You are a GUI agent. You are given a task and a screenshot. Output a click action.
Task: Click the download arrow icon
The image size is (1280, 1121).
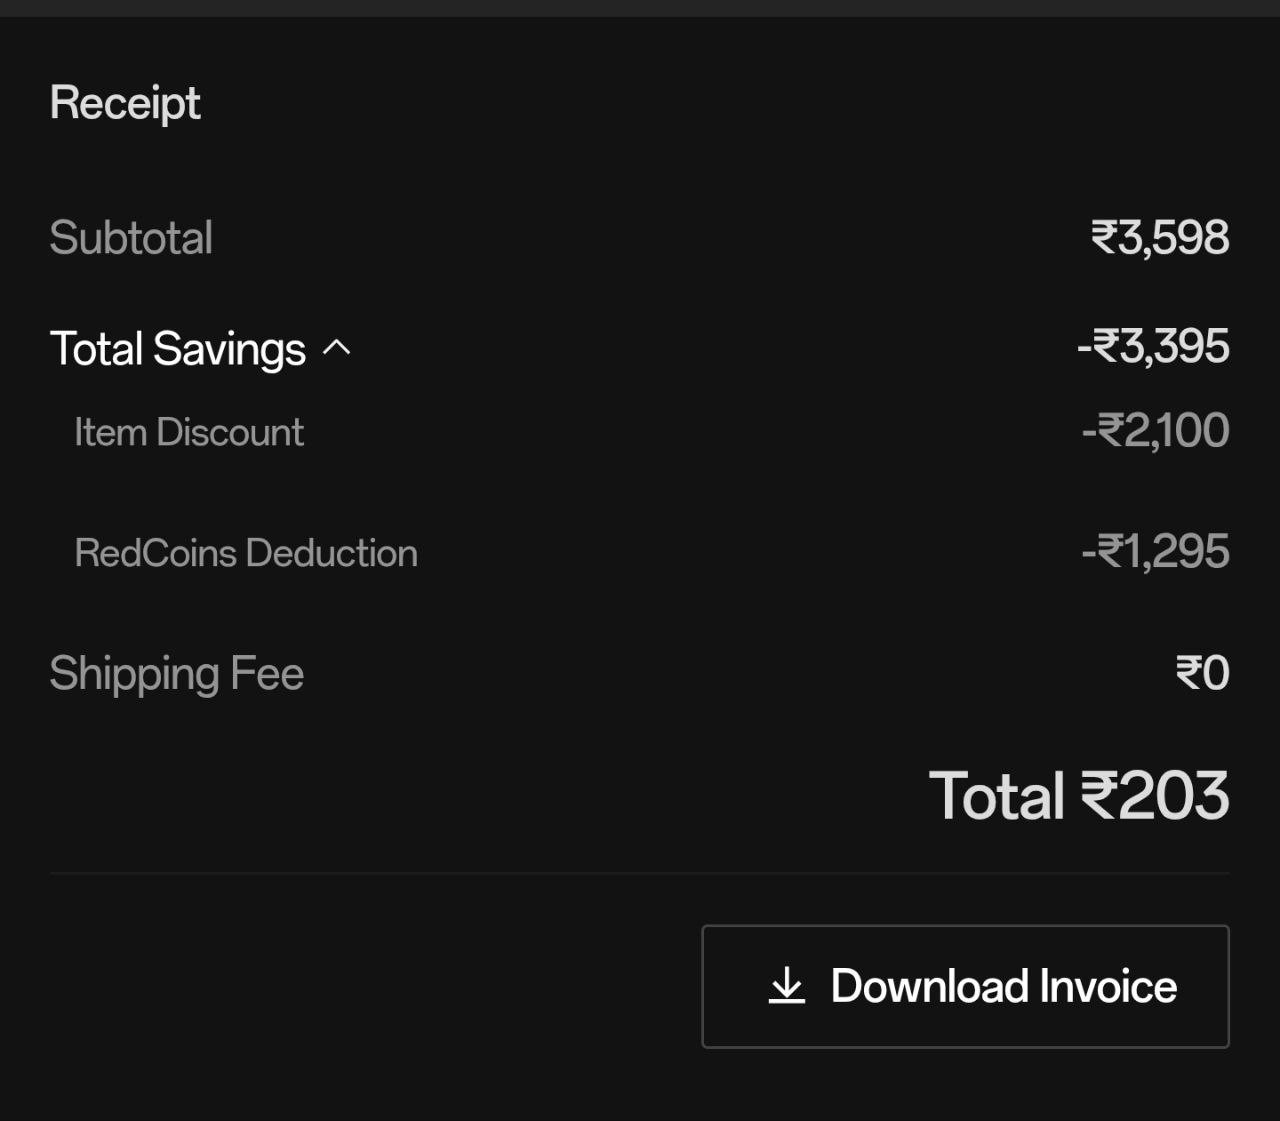pos(787,985)
